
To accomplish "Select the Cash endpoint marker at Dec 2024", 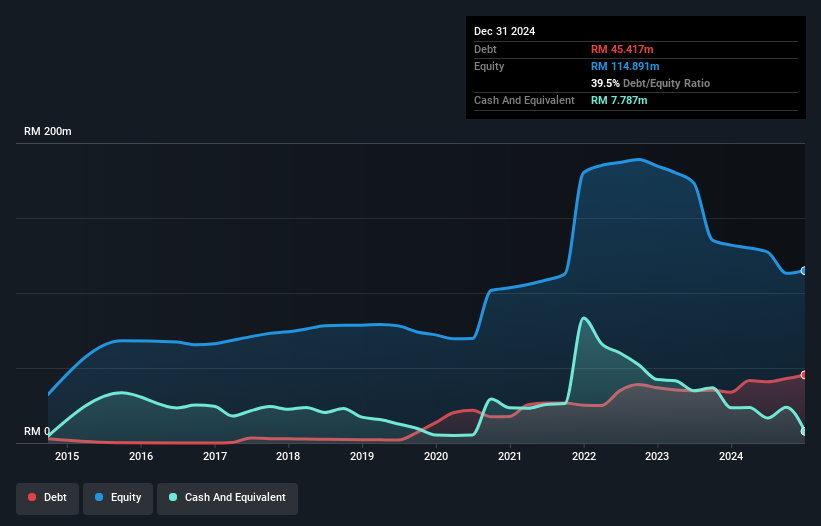I will [x=804, y=431].
